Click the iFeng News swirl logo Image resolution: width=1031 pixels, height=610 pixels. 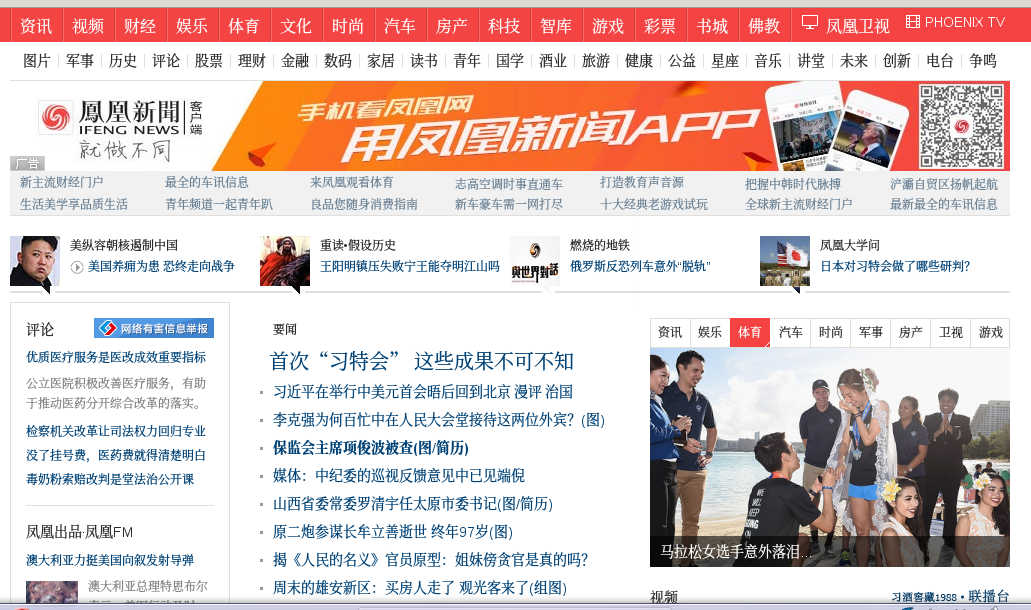coord(56,117)
